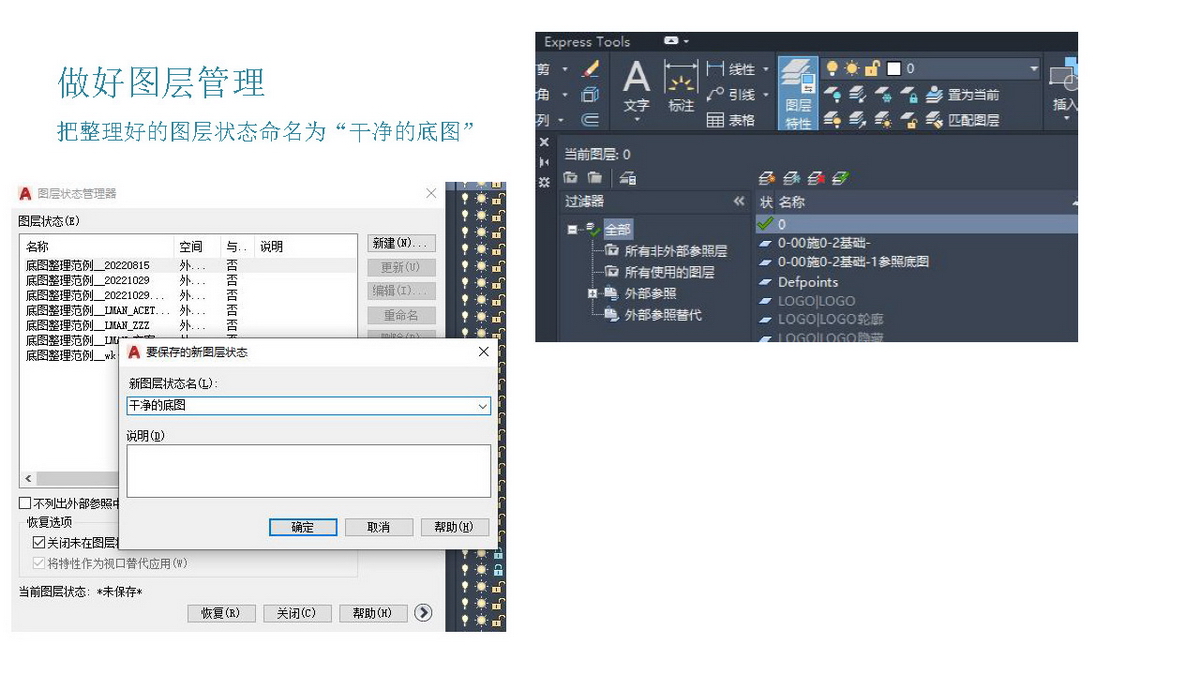Click layer unlock icon in the ribbon's lower row
Image resolution: width=1200 pixels, height=675 pixels.
pos(909,120)
